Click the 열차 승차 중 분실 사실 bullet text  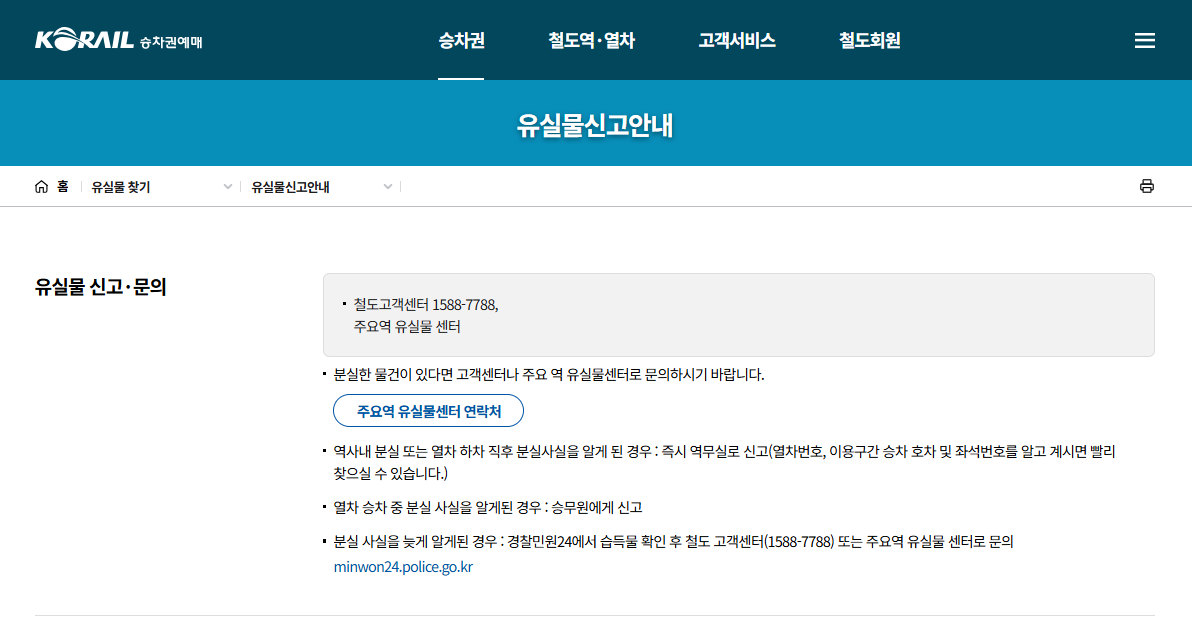[487, 507]
